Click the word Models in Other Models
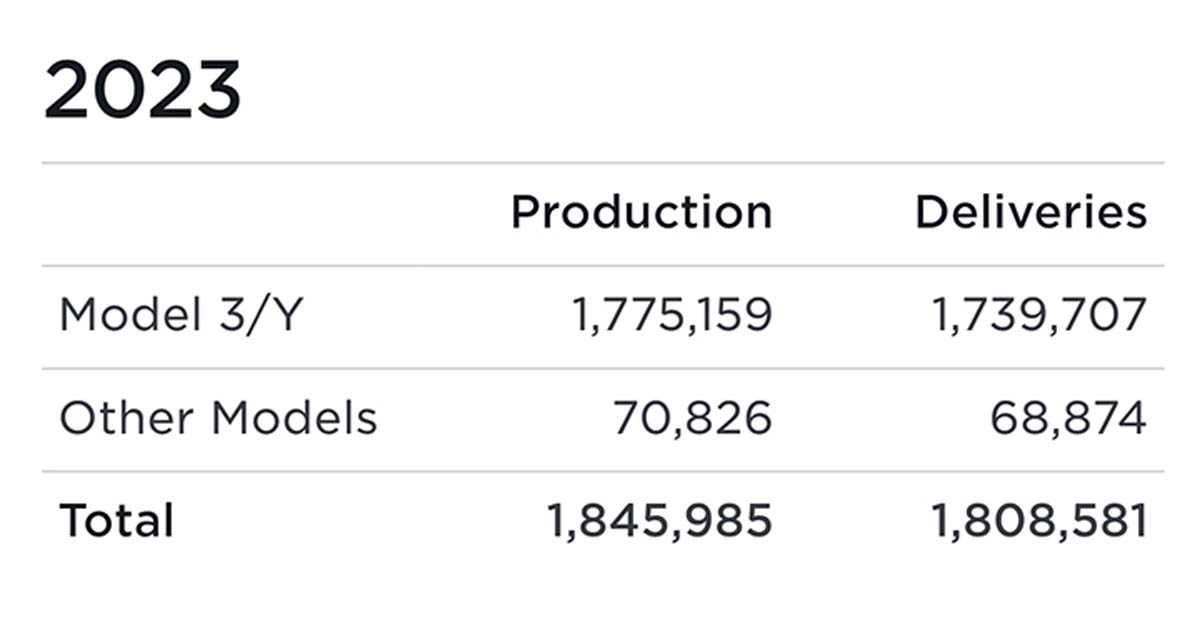Screen dimensions: 1200x632 click(x=294, y=419)
